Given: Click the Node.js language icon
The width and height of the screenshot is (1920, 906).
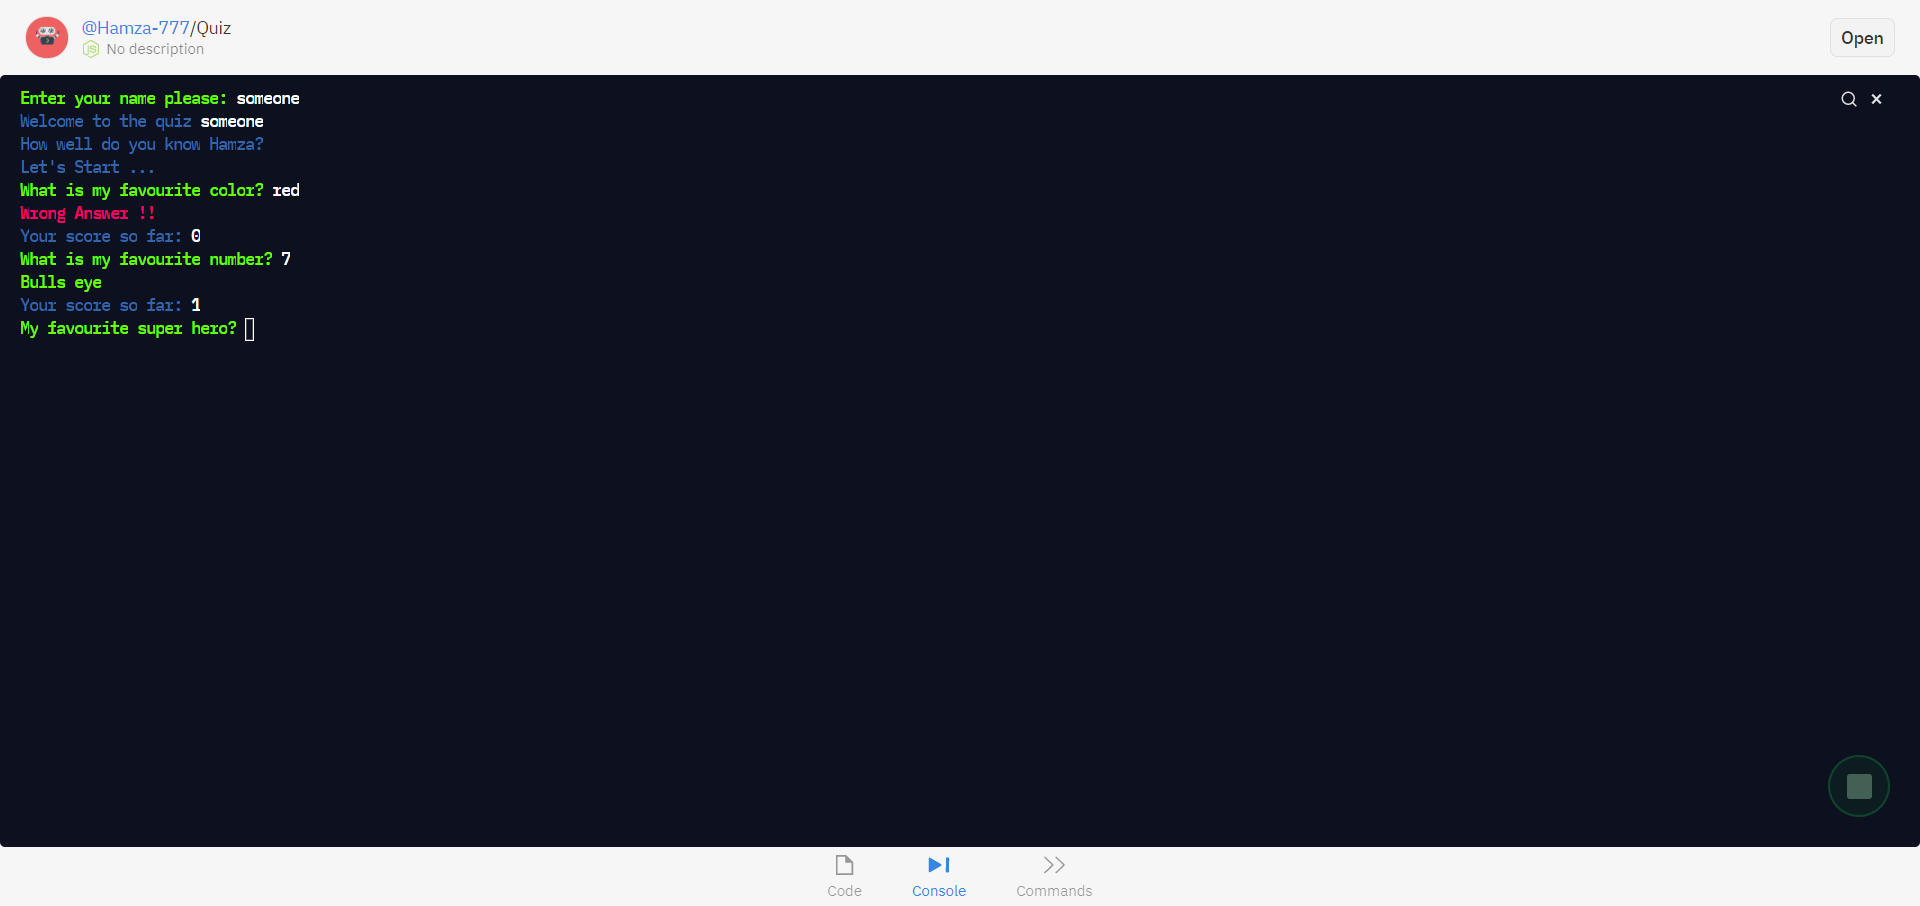Looking at the screenshot, I should pos(91,49).
